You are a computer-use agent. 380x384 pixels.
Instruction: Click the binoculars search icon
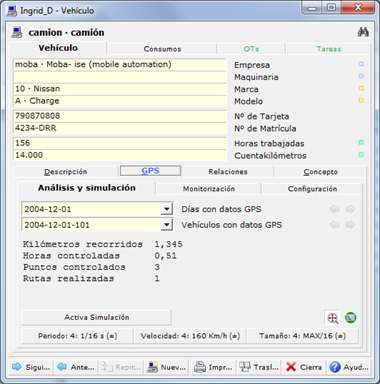[363, 32]
